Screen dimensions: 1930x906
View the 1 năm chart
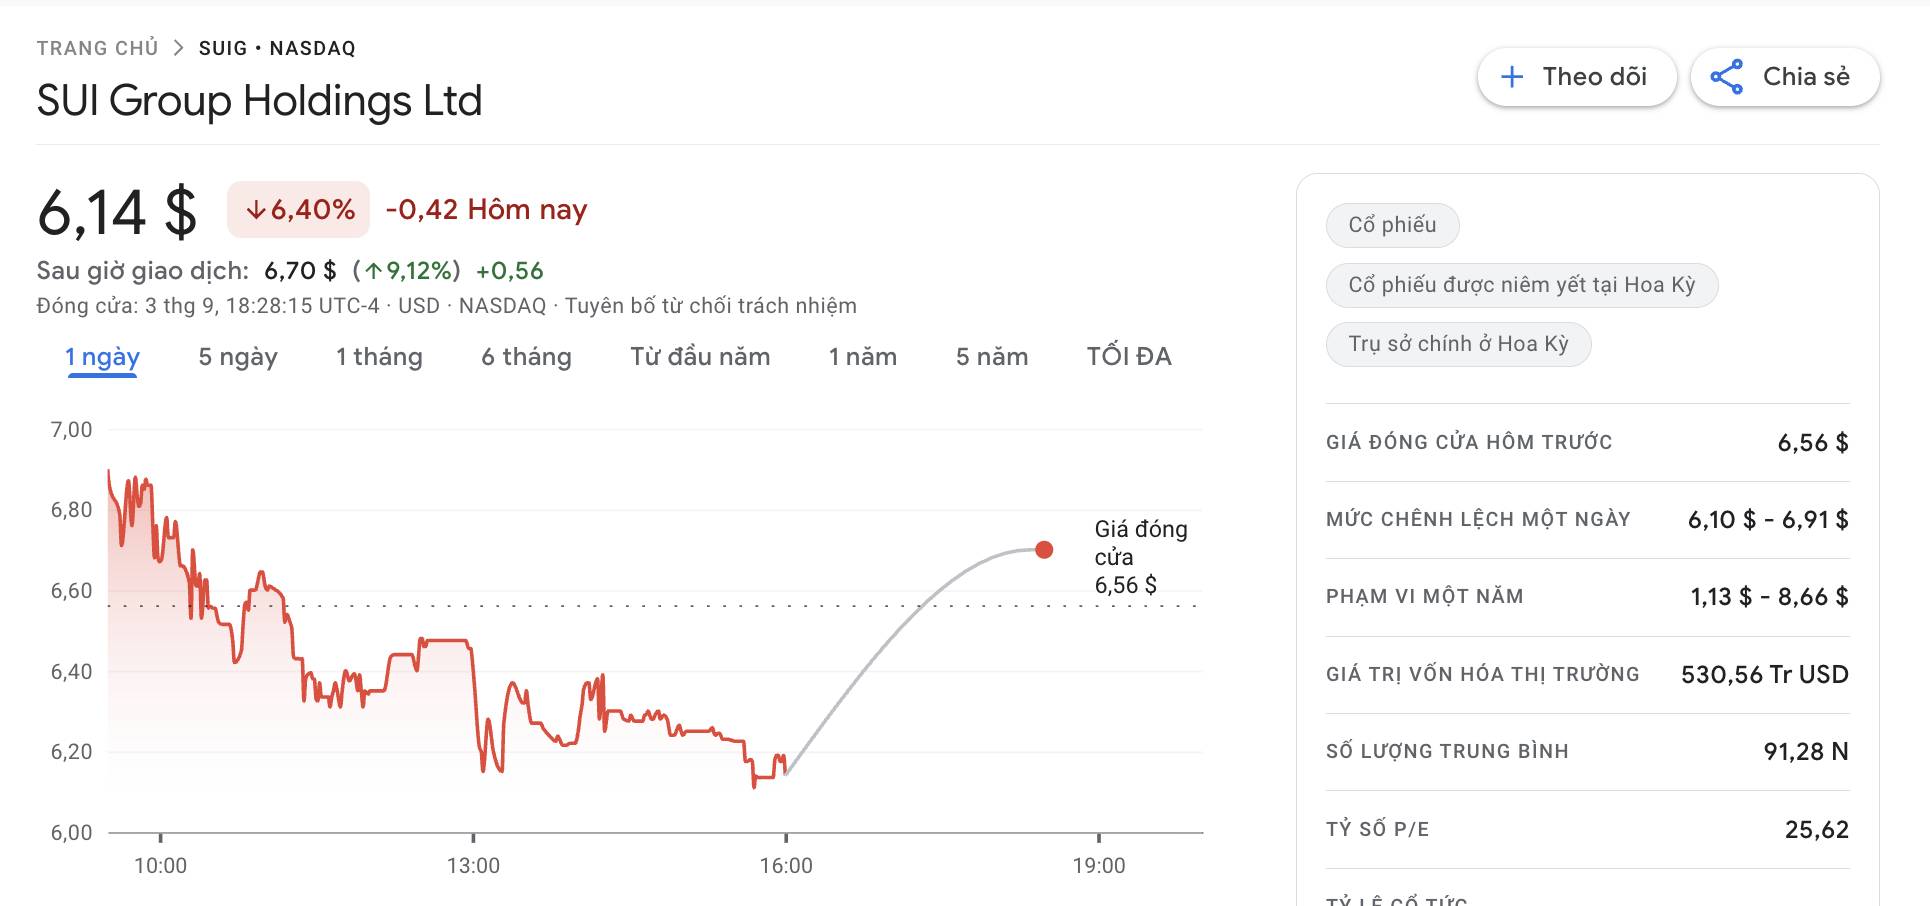click(862, 357)
